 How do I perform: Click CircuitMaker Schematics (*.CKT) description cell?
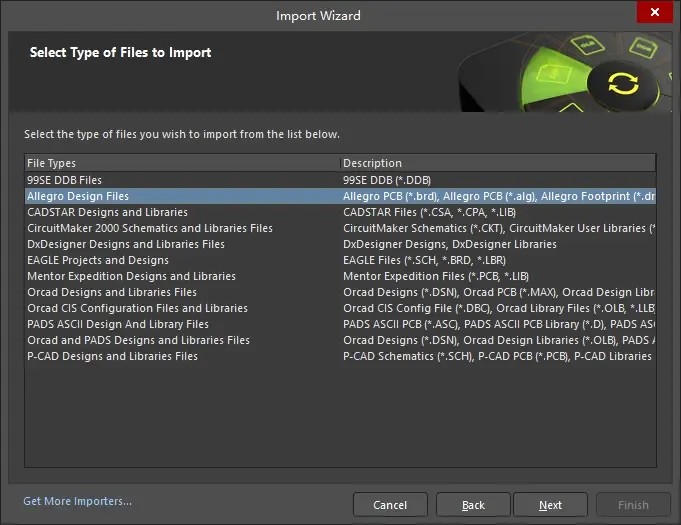point(499,228)
